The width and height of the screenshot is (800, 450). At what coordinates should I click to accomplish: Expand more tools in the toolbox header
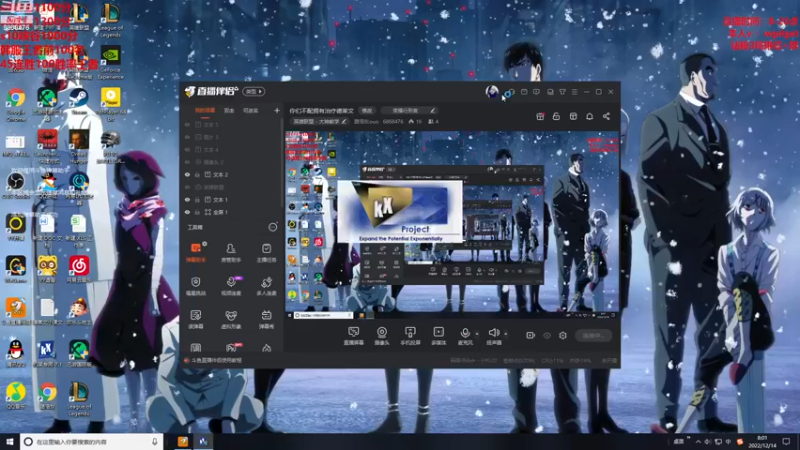coord(273,227)
